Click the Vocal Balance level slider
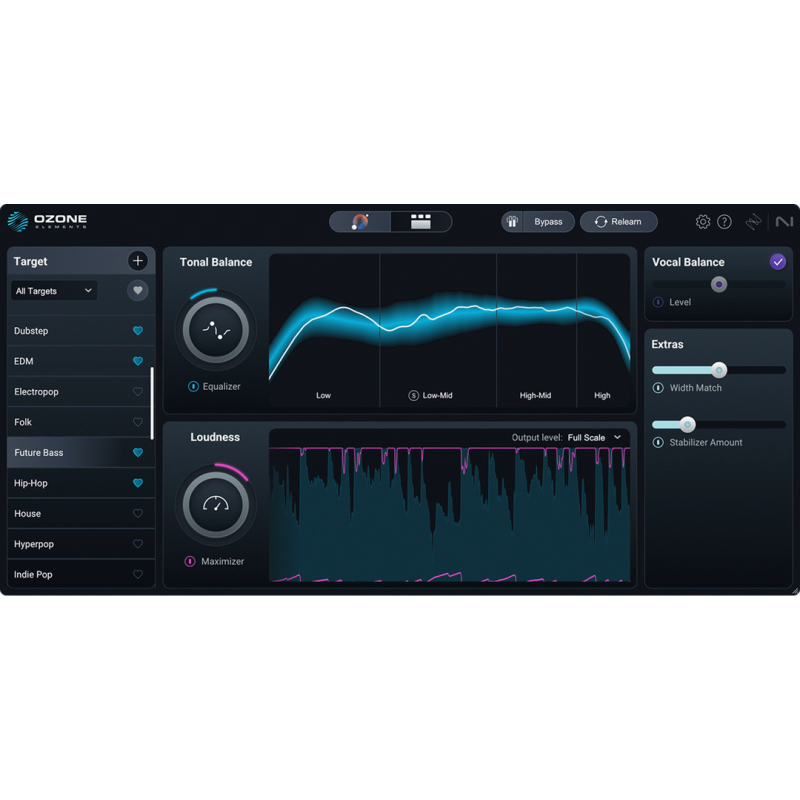 click(719, 284)
